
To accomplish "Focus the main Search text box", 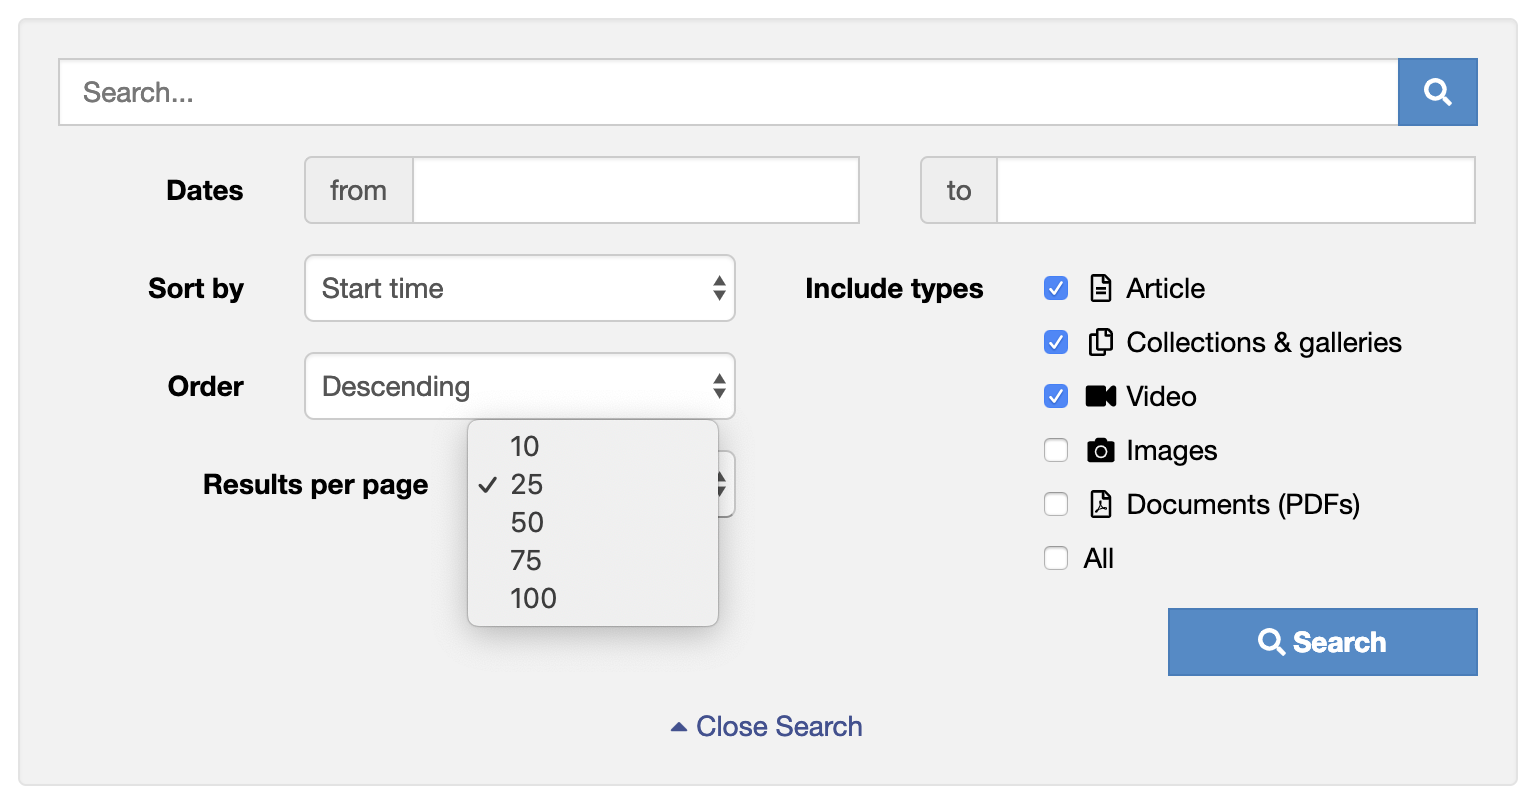I will pyautogui.click(x=728, y=92).
